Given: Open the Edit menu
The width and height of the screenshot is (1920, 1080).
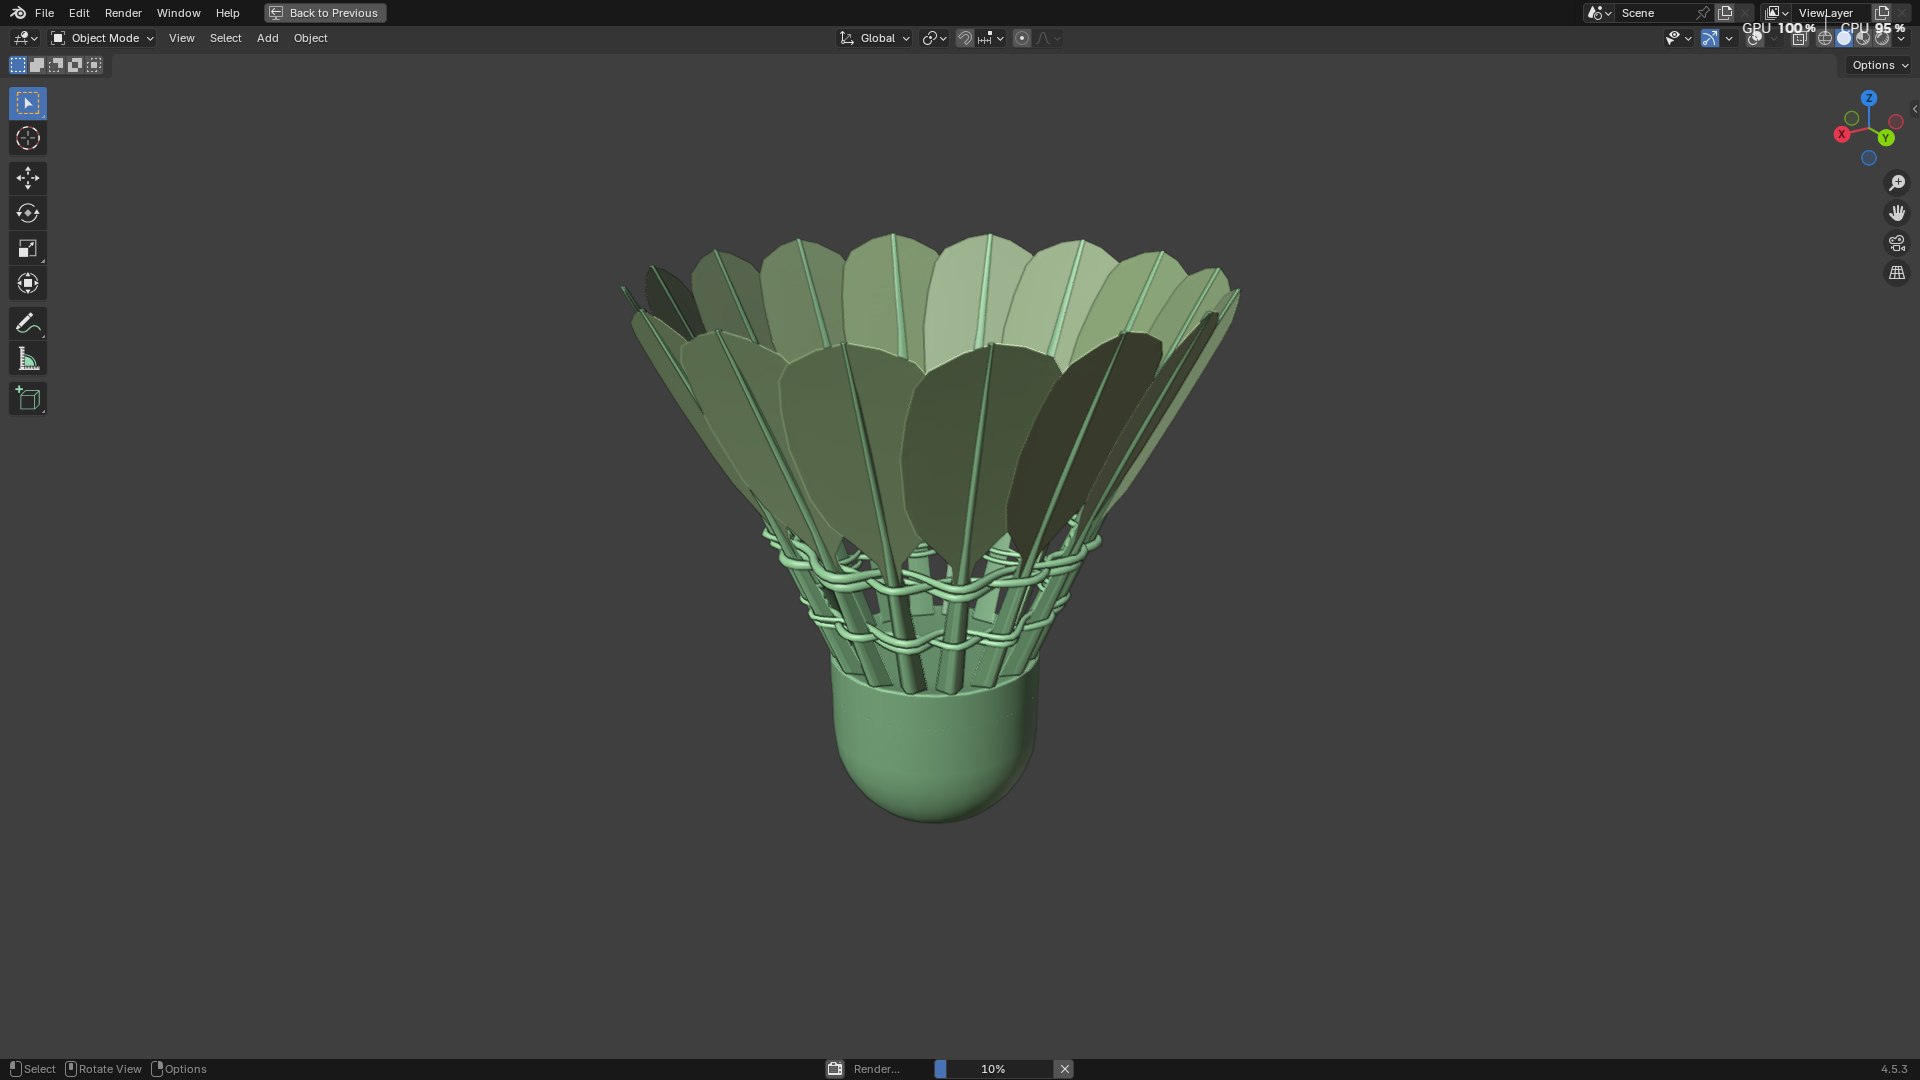Looking at the screenshot, I should pyautogui.click(x=79, y=13).
